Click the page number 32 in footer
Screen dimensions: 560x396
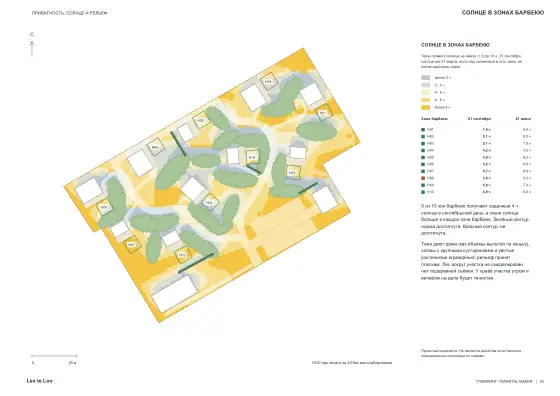pyautogui.click(x=542, y=381)
